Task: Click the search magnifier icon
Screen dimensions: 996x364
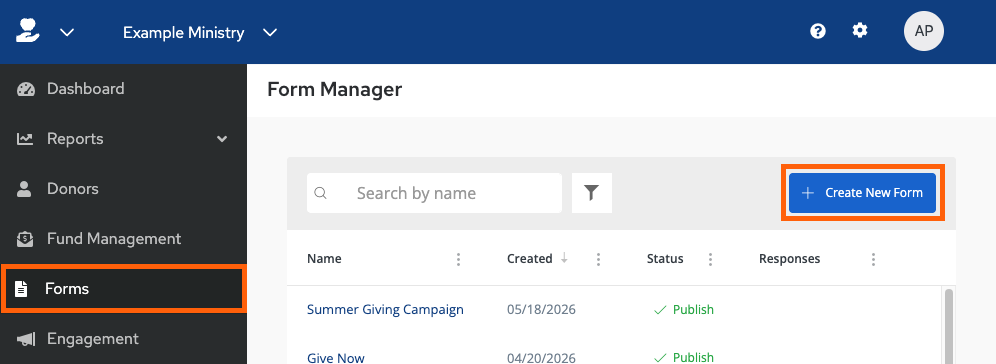Action: (321, 193)
